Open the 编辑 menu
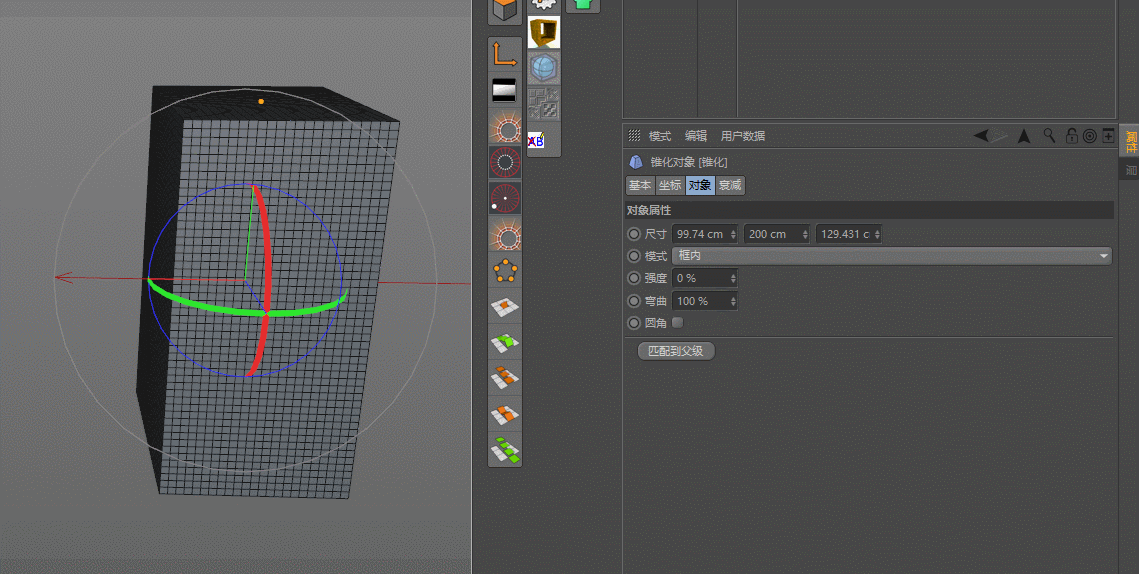The height and width of the screenshot is (574, 1139). (696, 136)
